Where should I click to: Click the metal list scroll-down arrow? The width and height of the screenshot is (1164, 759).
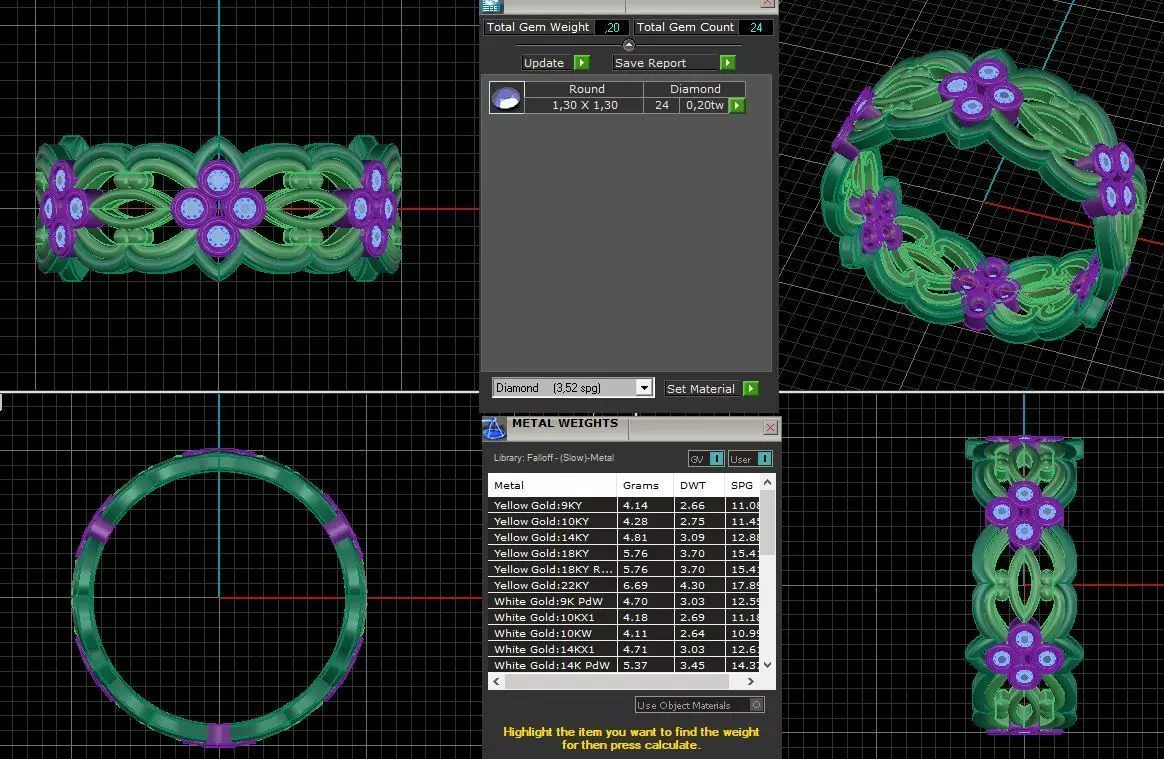click(x=768, y=665)
